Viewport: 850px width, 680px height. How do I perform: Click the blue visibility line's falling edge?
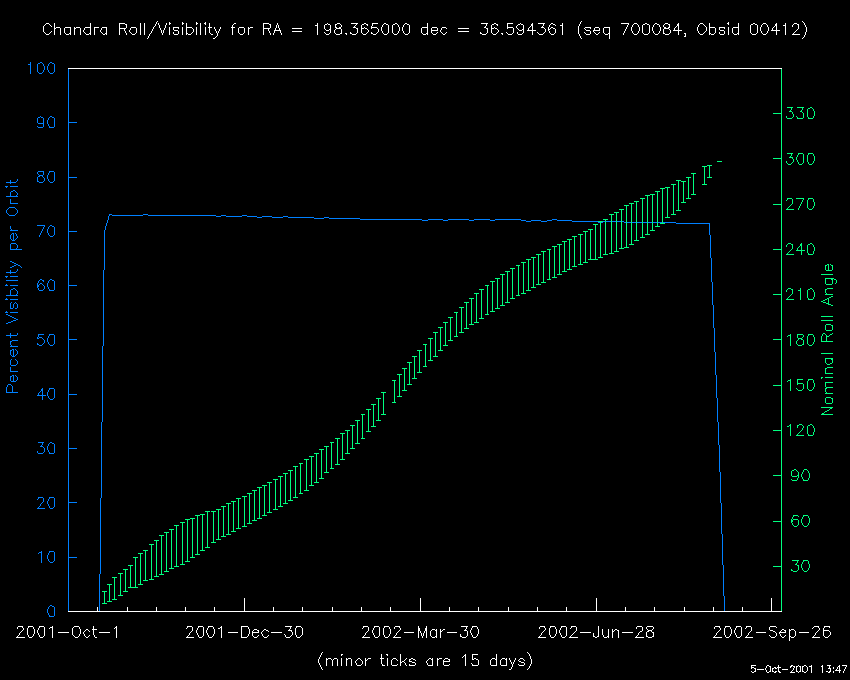point(717,418)
